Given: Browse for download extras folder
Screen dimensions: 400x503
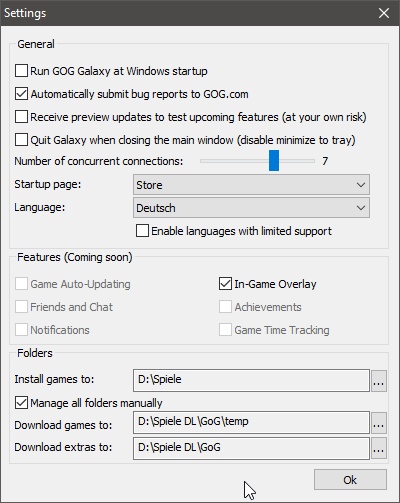Looking at the screenshot, I should 379,448.
